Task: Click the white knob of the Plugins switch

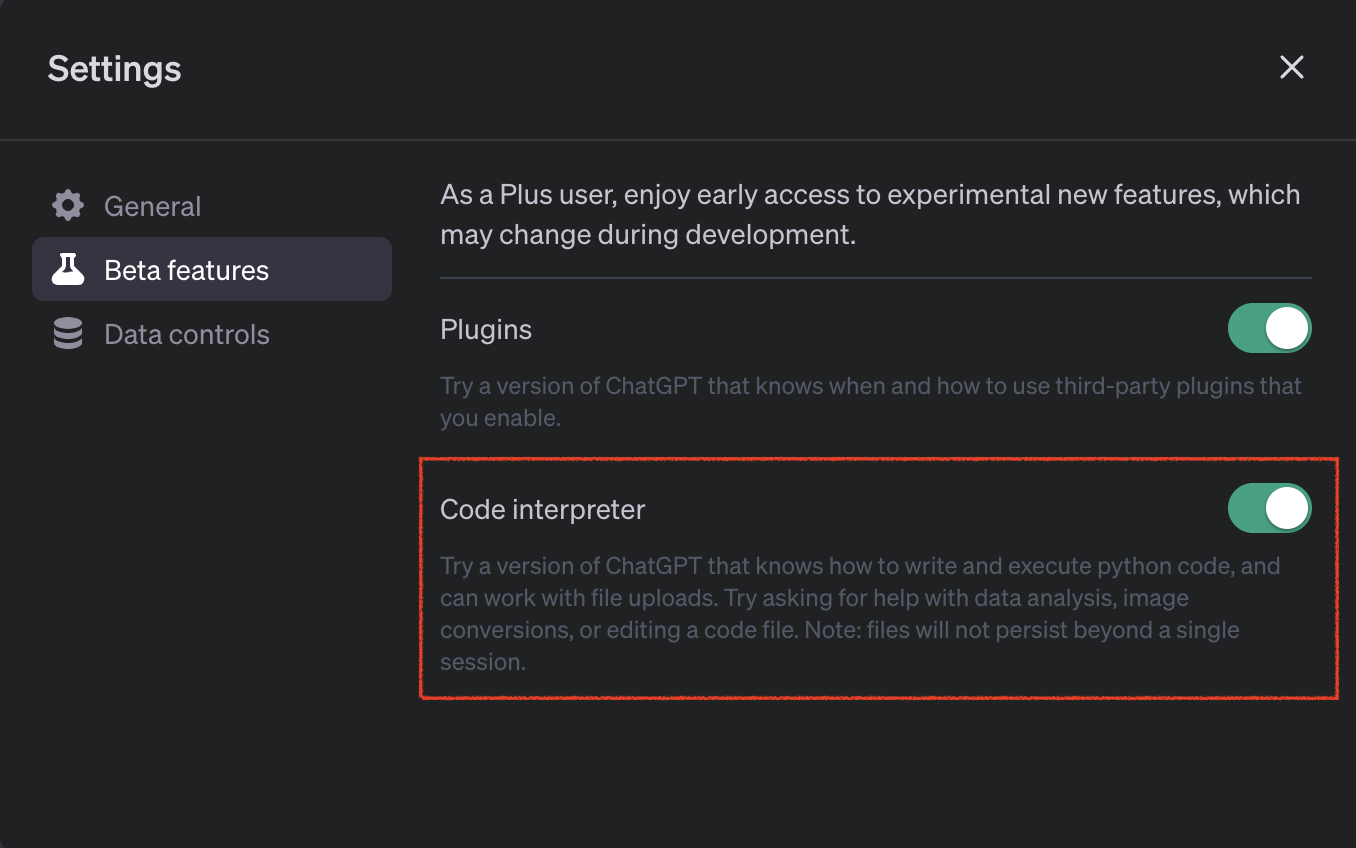Action: click(1289, 328)
